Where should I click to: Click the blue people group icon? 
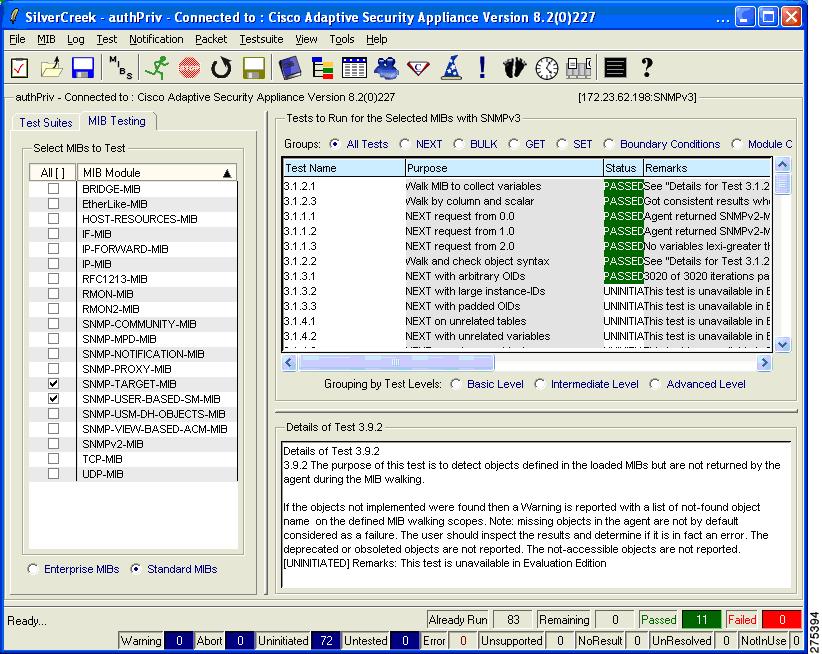pos(386,68)
